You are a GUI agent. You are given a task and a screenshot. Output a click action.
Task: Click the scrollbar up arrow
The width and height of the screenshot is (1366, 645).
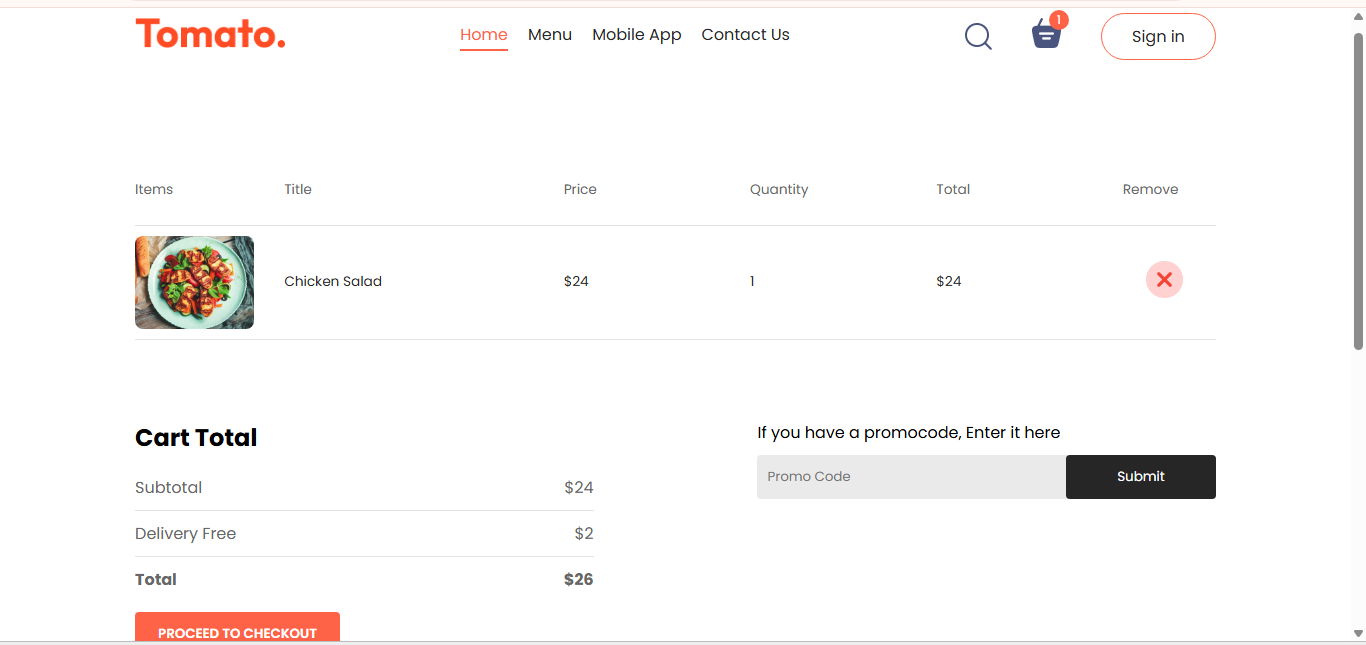[x=1358, y=15]
